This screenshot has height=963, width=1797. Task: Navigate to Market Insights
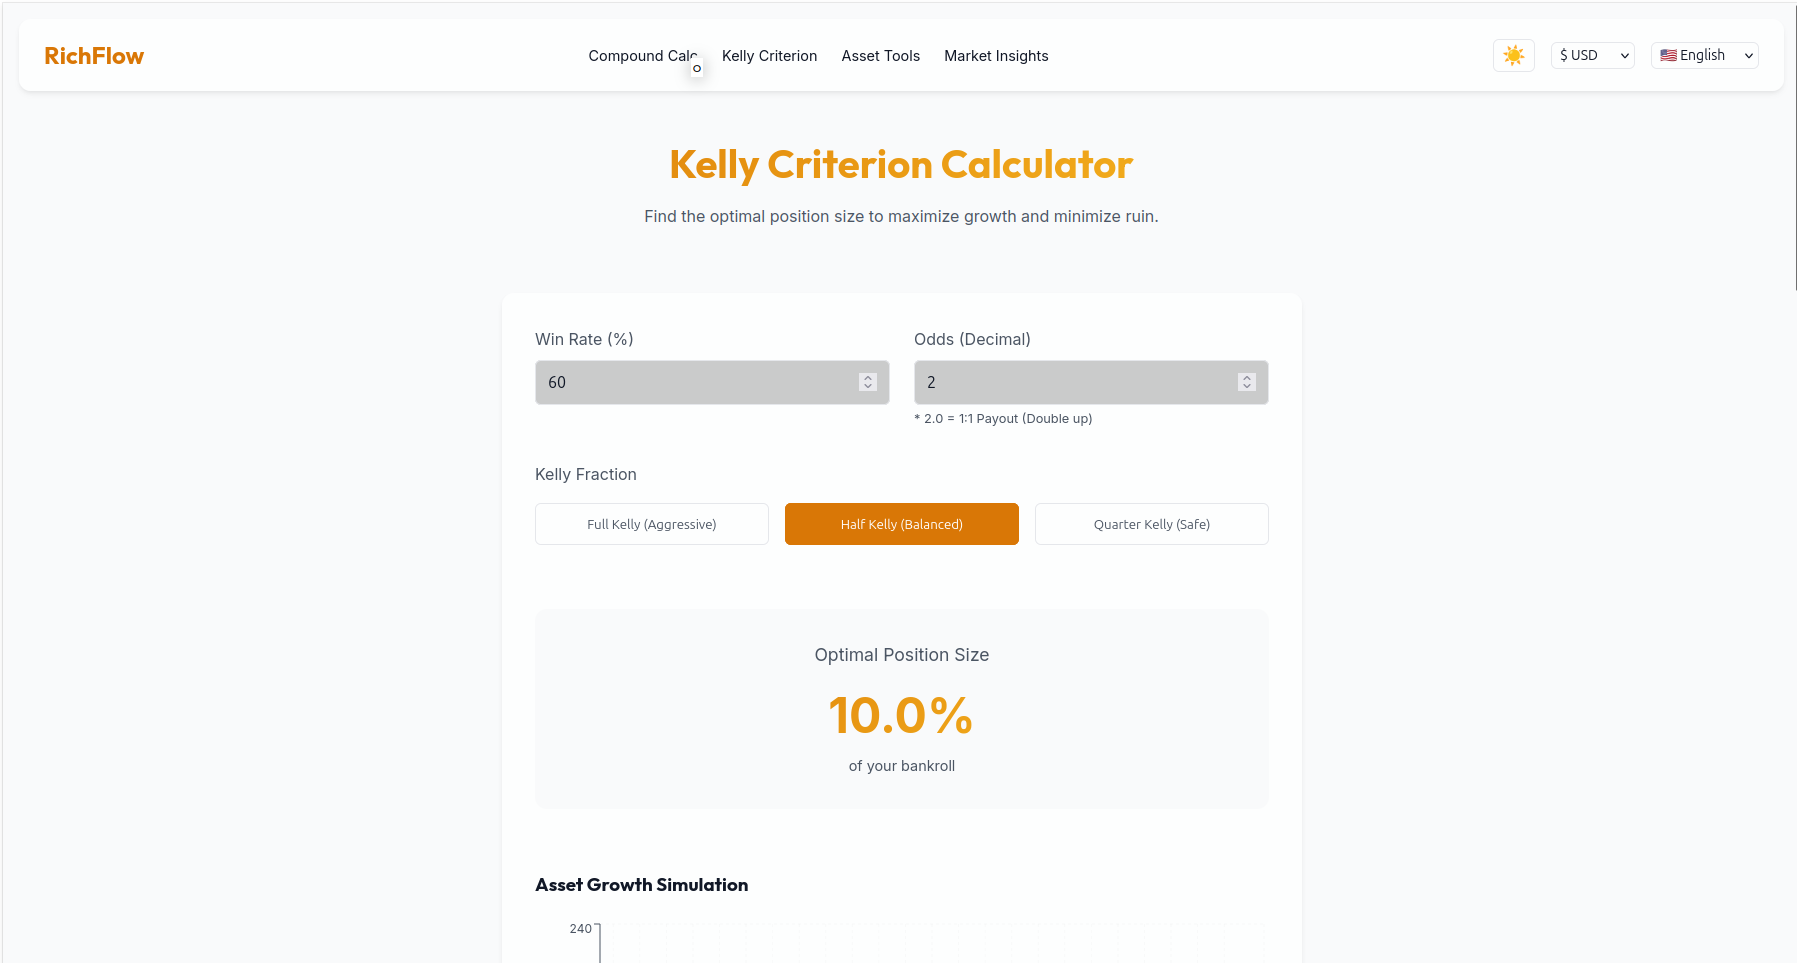click(996, 55)
